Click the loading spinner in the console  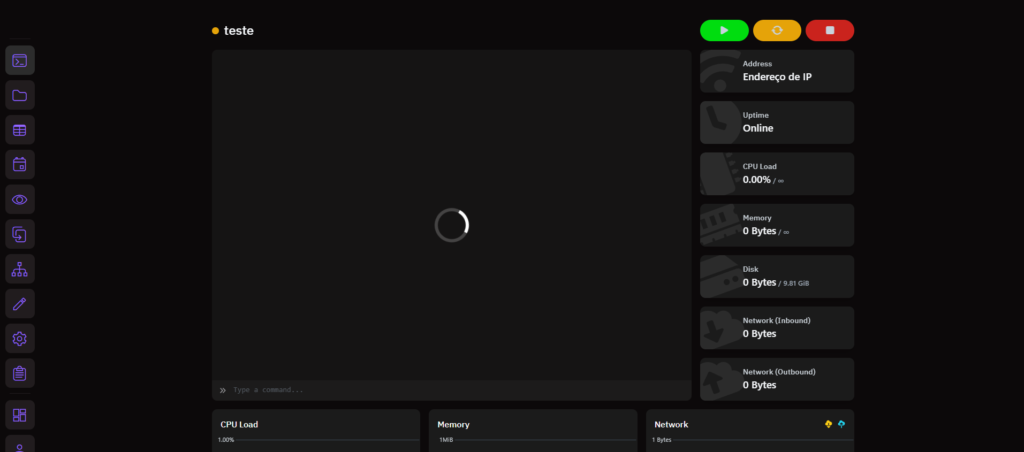point(452,225)
